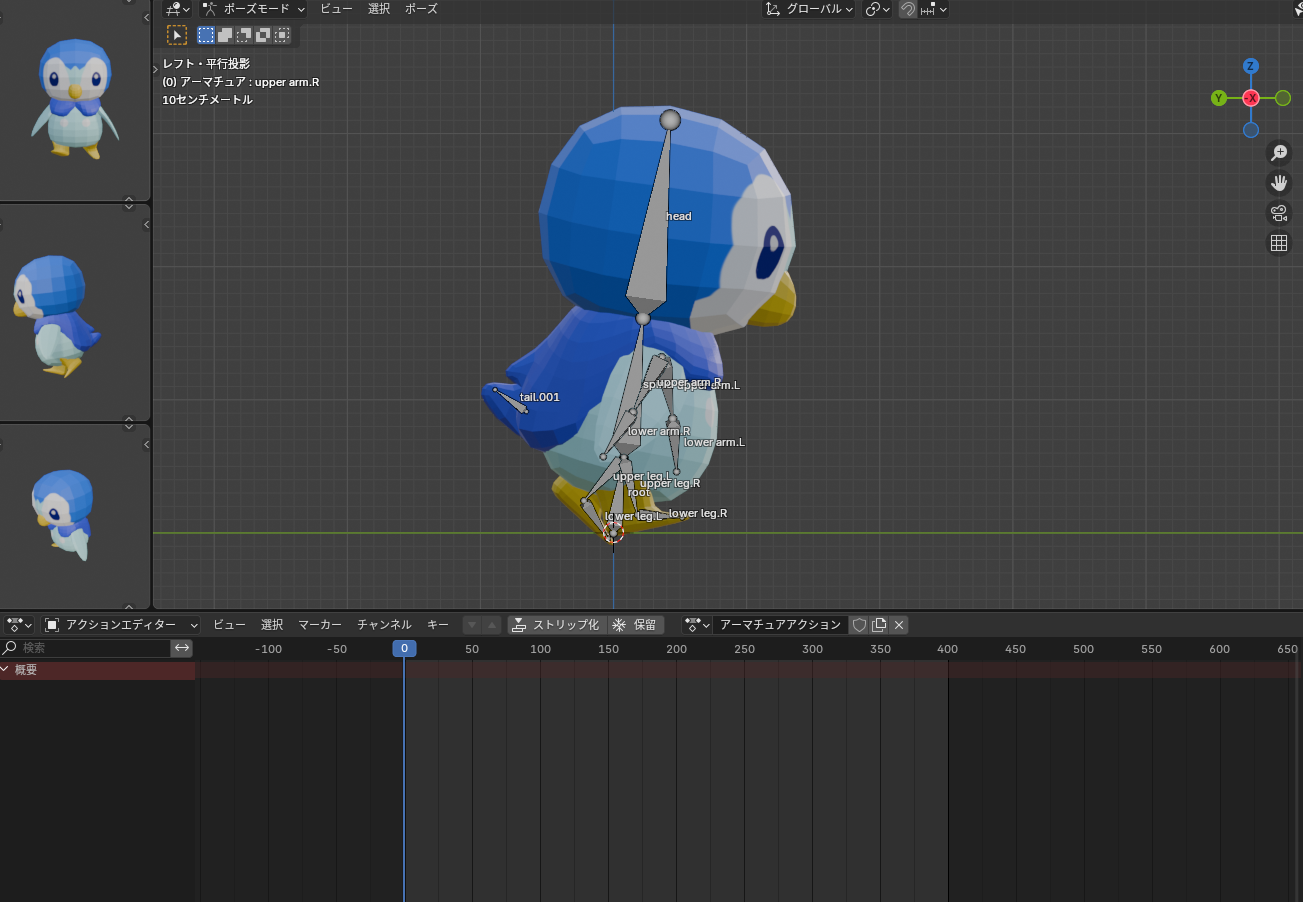This screenshot has width=1303, height=902.
Task: Click the timeline search field
Action: coord(92,648)
